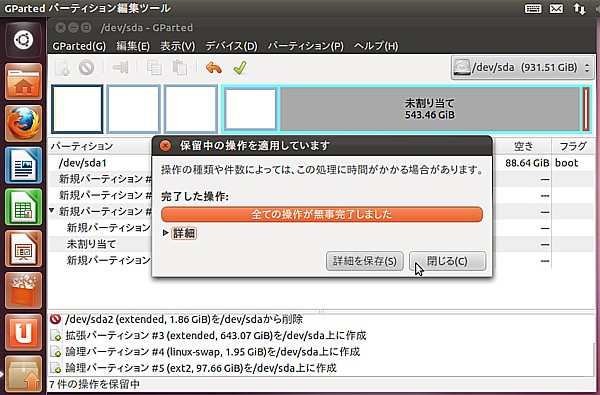
Task: Open the ヘルプ(H) menu
Action: pos(376,46)
